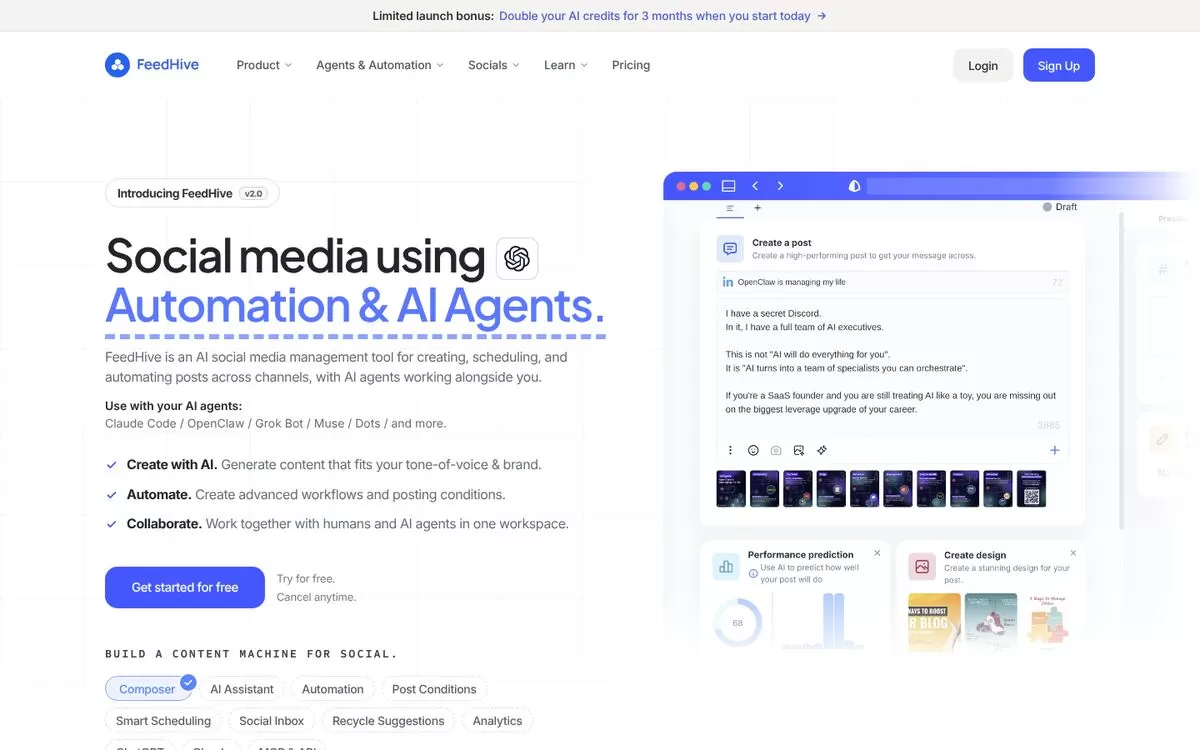
Task: Click the post body text starting I have a secret Discord
Action: click(x=892, y=361)
